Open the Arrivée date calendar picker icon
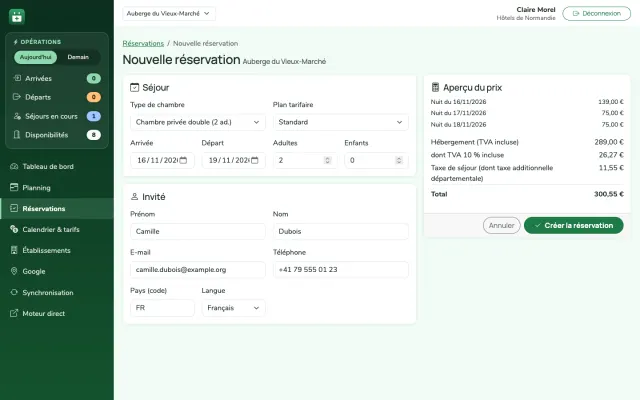The image size is (640, 400). pos(183,160)
